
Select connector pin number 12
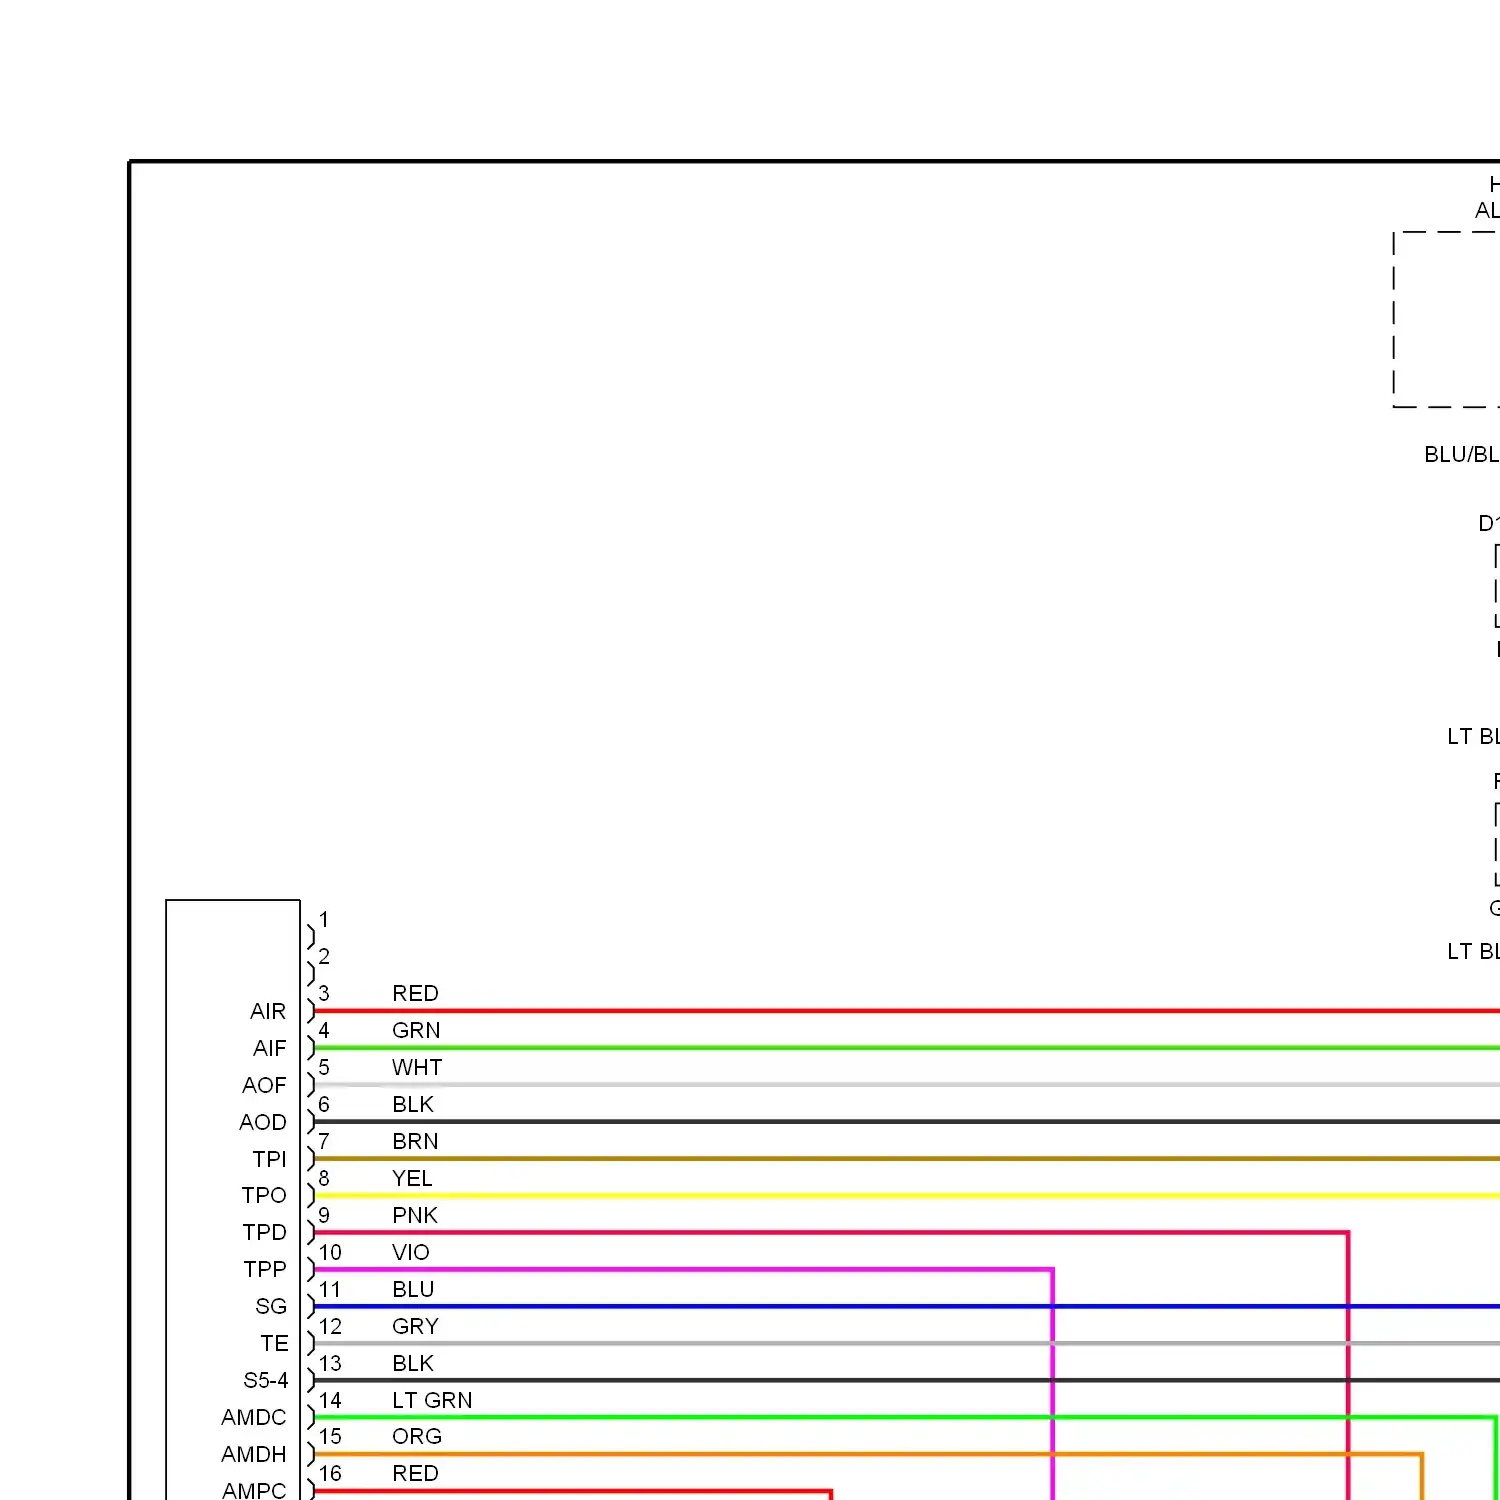pyautogui.click(x=330, y=1326)
